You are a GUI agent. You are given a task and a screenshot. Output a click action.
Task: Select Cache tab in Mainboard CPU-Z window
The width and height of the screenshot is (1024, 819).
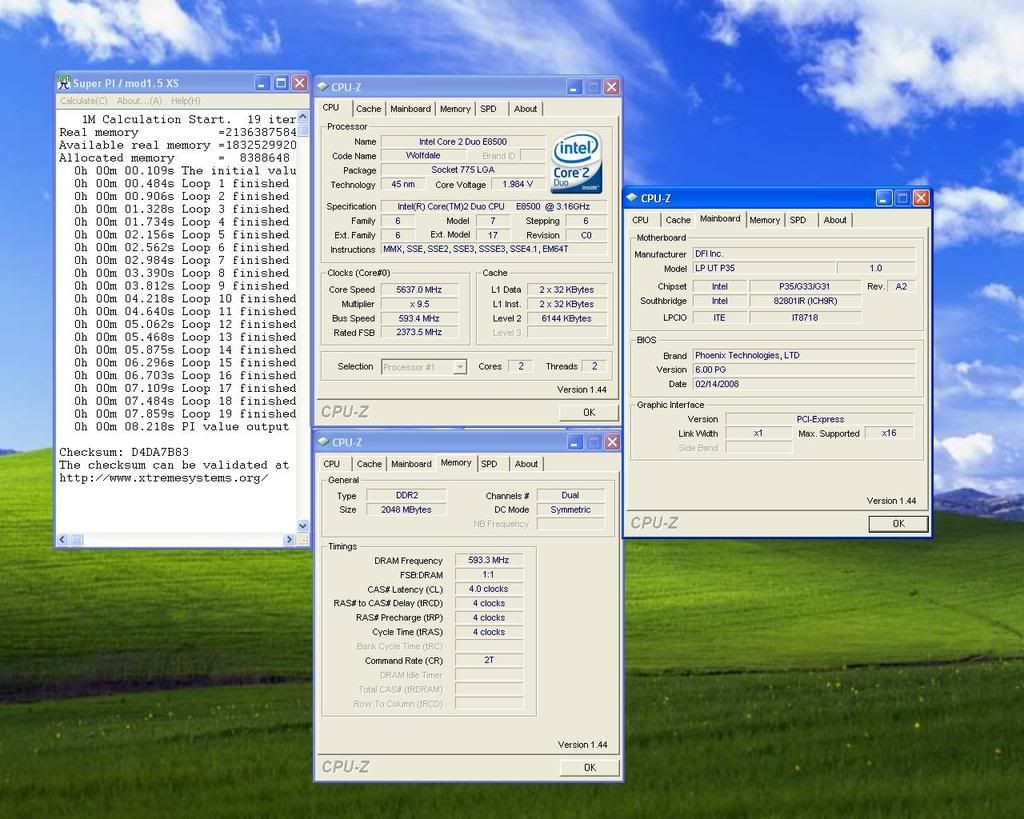(x=678, y=220)
